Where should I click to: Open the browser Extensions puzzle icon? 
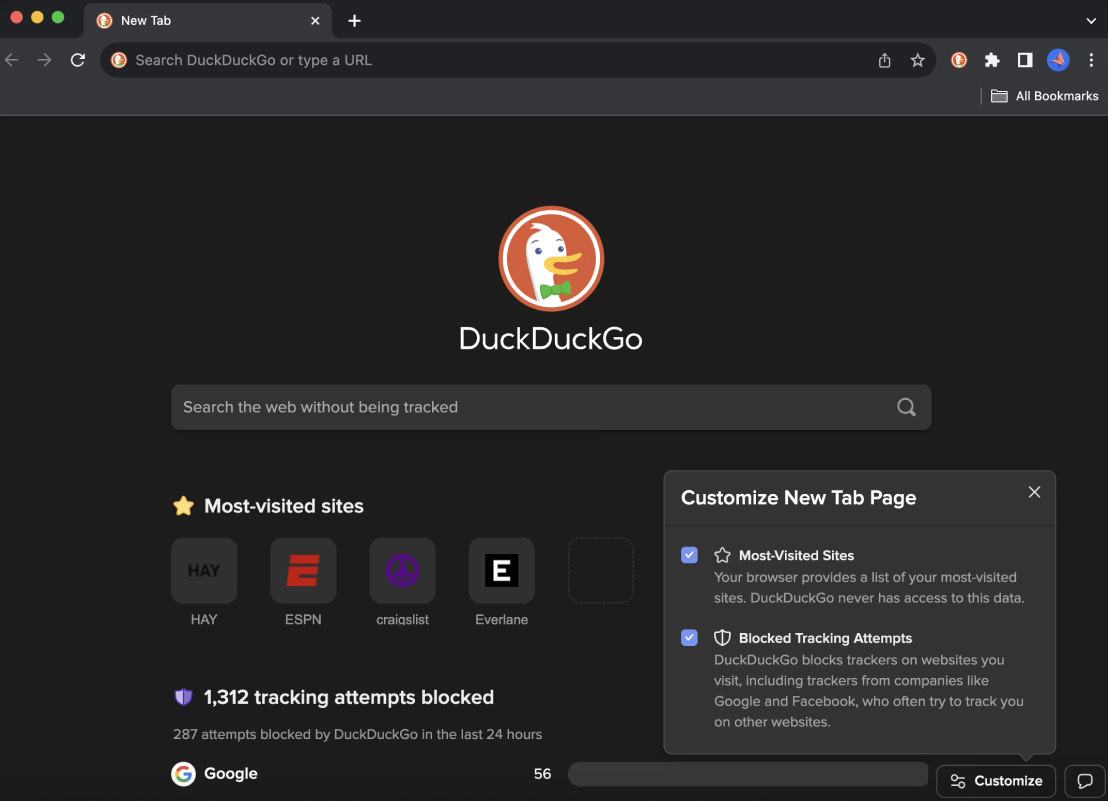click(991, 60)
